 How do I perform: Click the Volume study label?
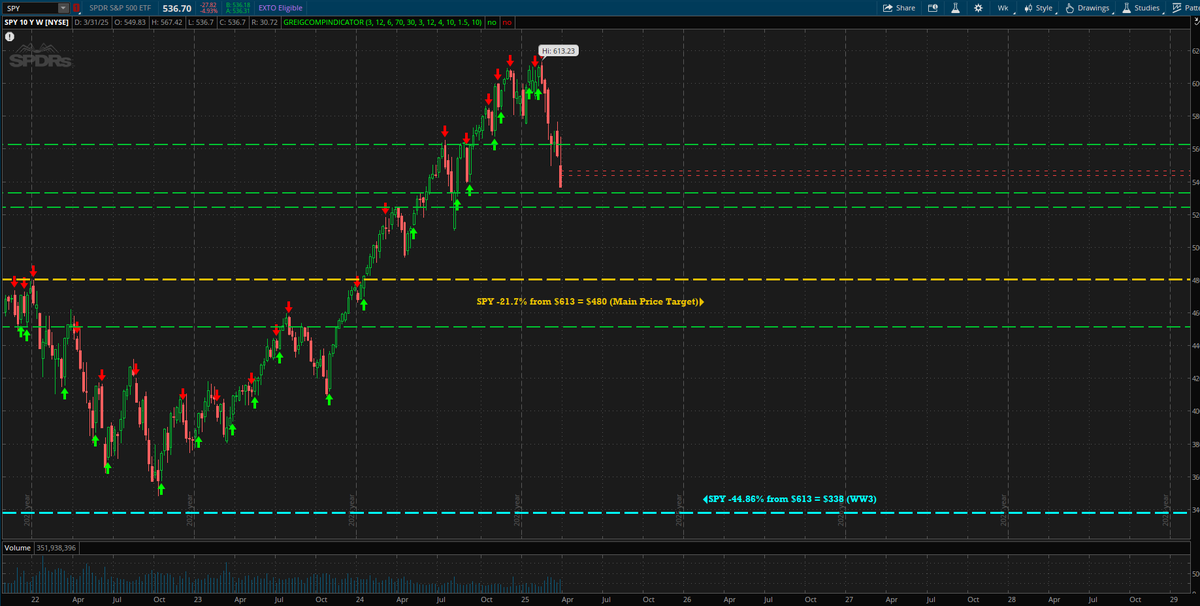coord(17,548)
